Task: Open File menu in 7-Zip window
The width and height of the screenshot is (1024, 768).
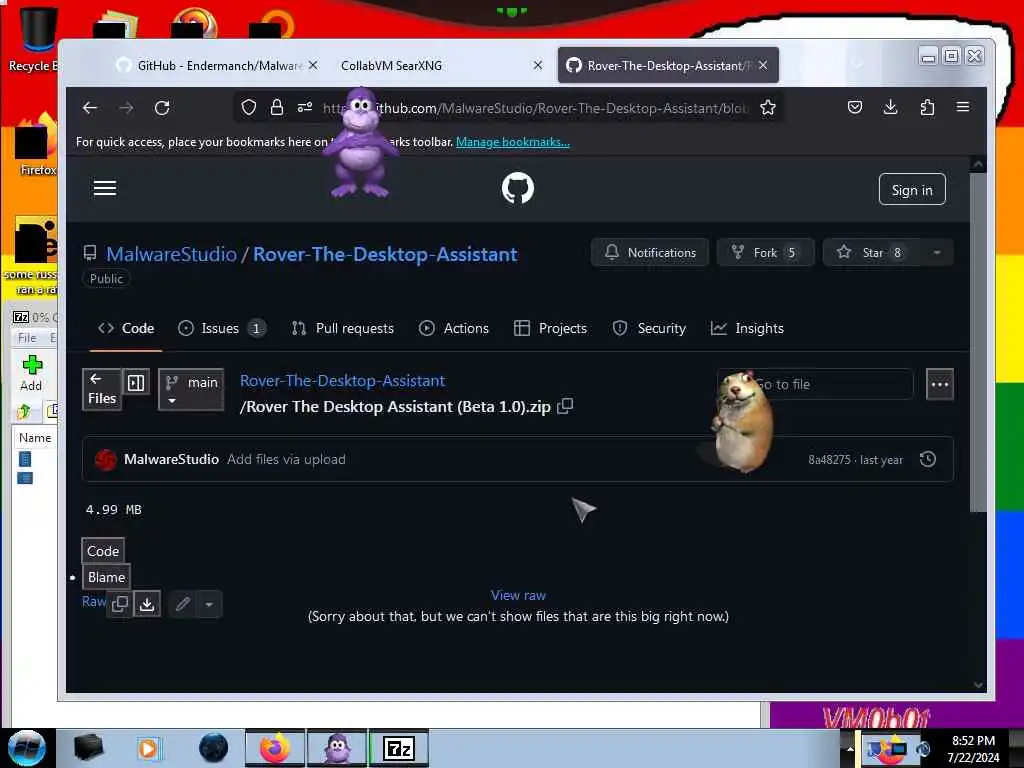Action: pyautogui.click(x=27, y=338)
